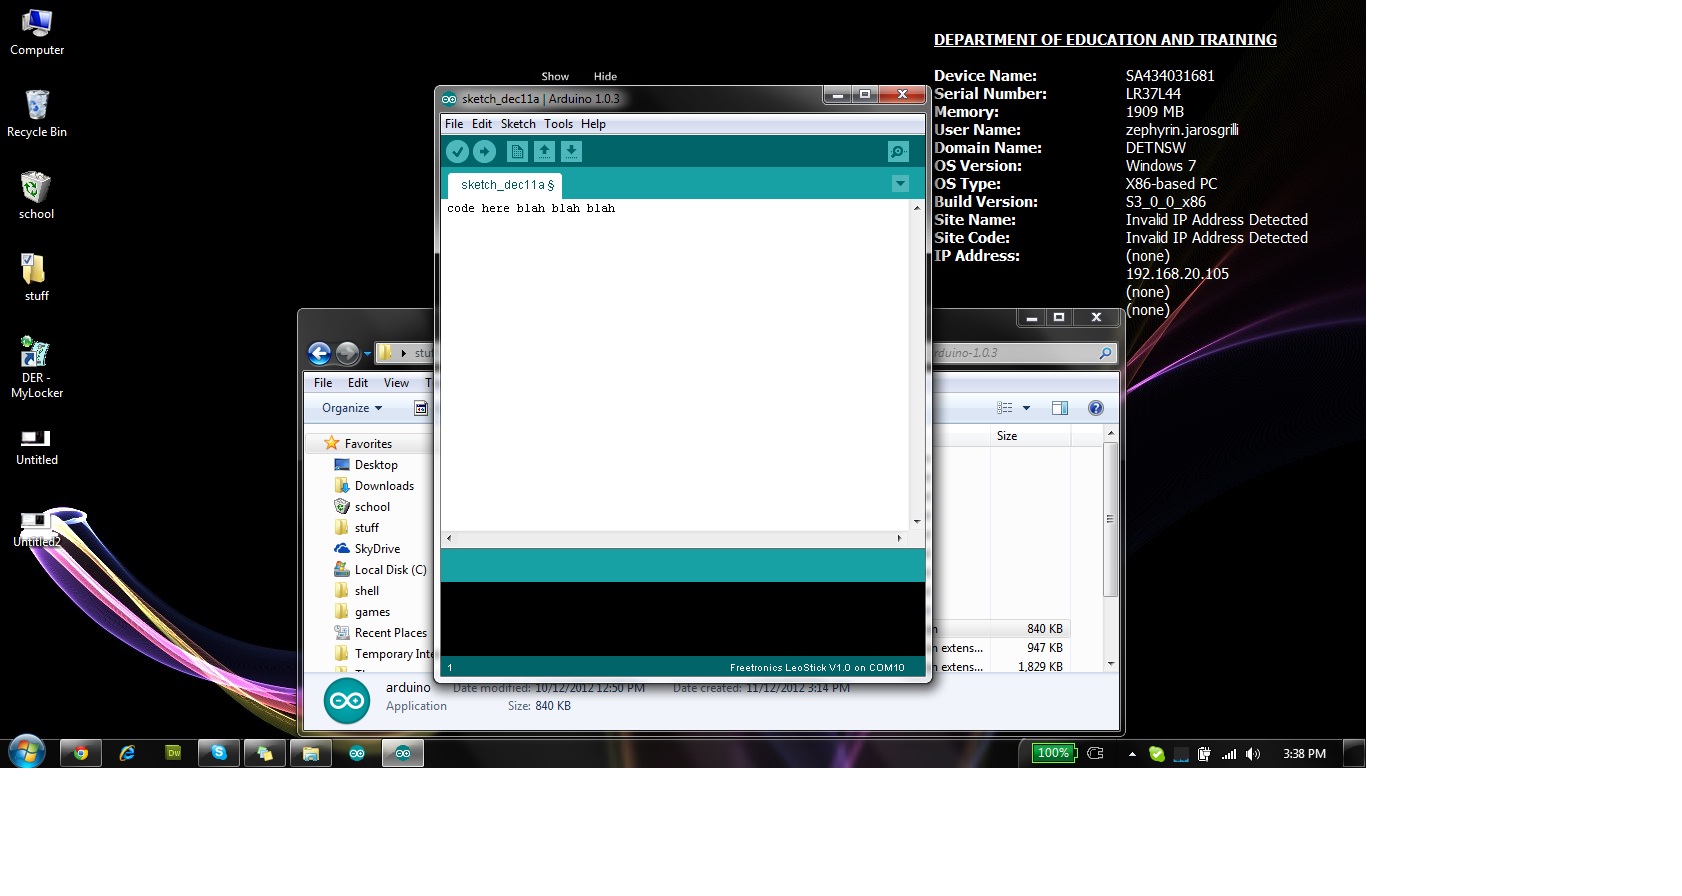Screen dimensions: 1682x896
Task: Open the Explorer File menu
Action: click(x=323, y=383)
